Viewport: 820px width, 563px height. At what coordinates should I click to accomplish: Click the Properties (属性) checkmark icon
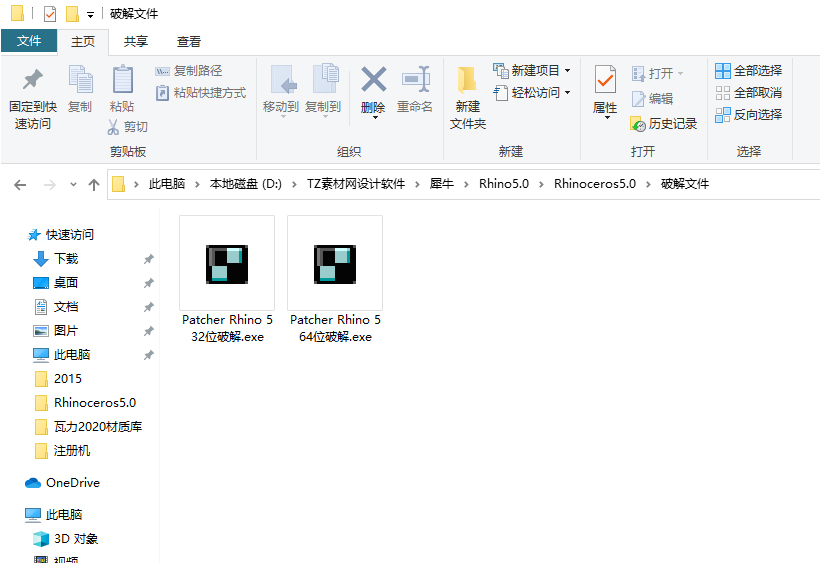pyautogui.click(x=605, y=79)
